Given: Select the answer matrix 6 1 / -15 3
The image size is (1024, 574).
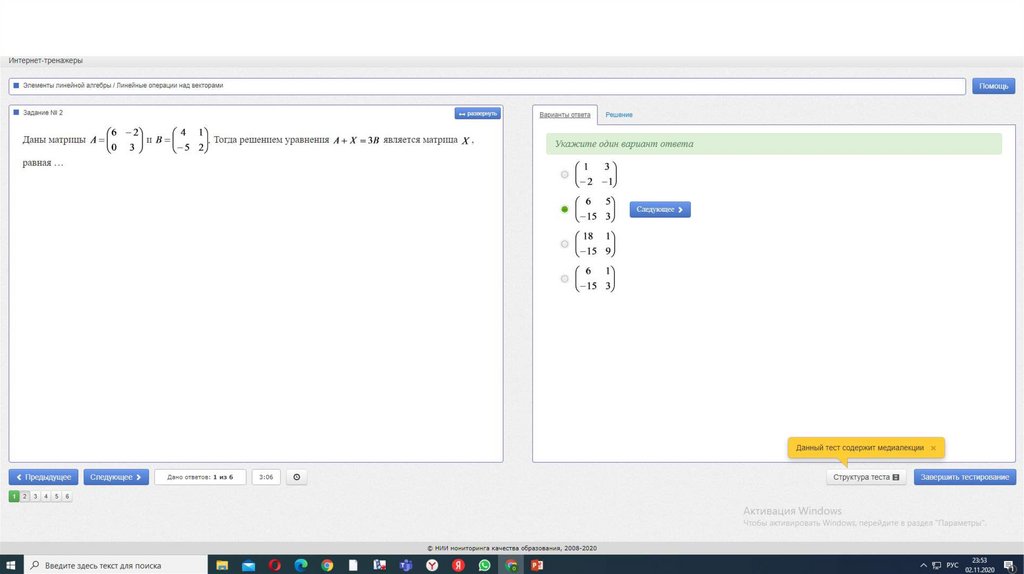Looking at the screenshot, I should pyautogui.click(x=565, y=278).
